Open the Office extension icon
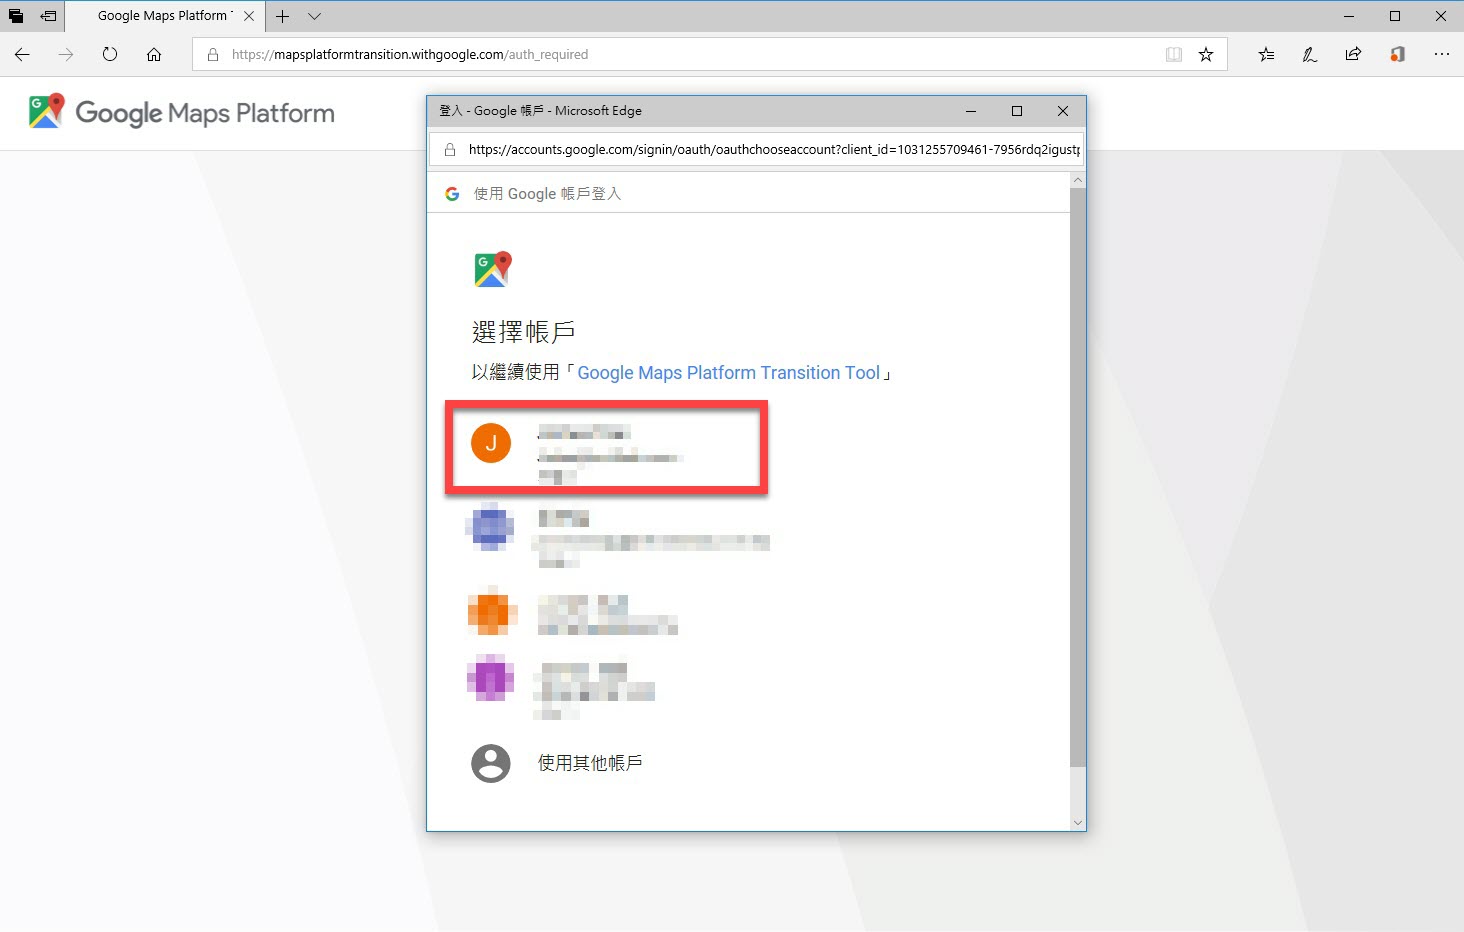This screenshot has width=1464, height=932. tap(1397, 55)
